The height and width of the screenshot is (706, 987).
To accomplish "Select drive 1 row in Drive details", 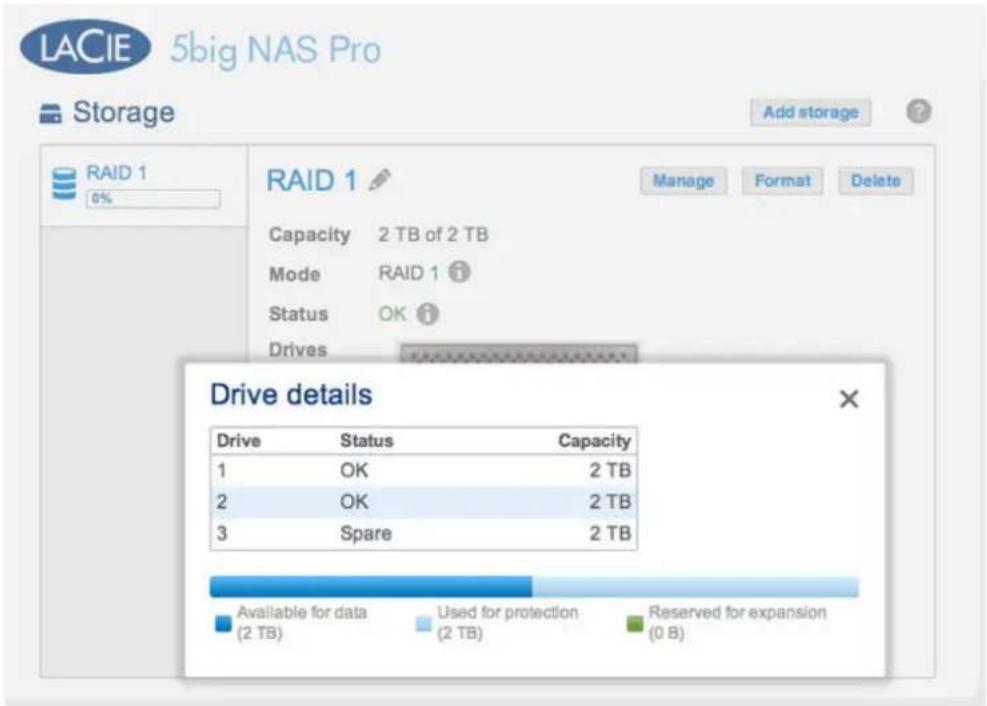I will click(424, 471).
